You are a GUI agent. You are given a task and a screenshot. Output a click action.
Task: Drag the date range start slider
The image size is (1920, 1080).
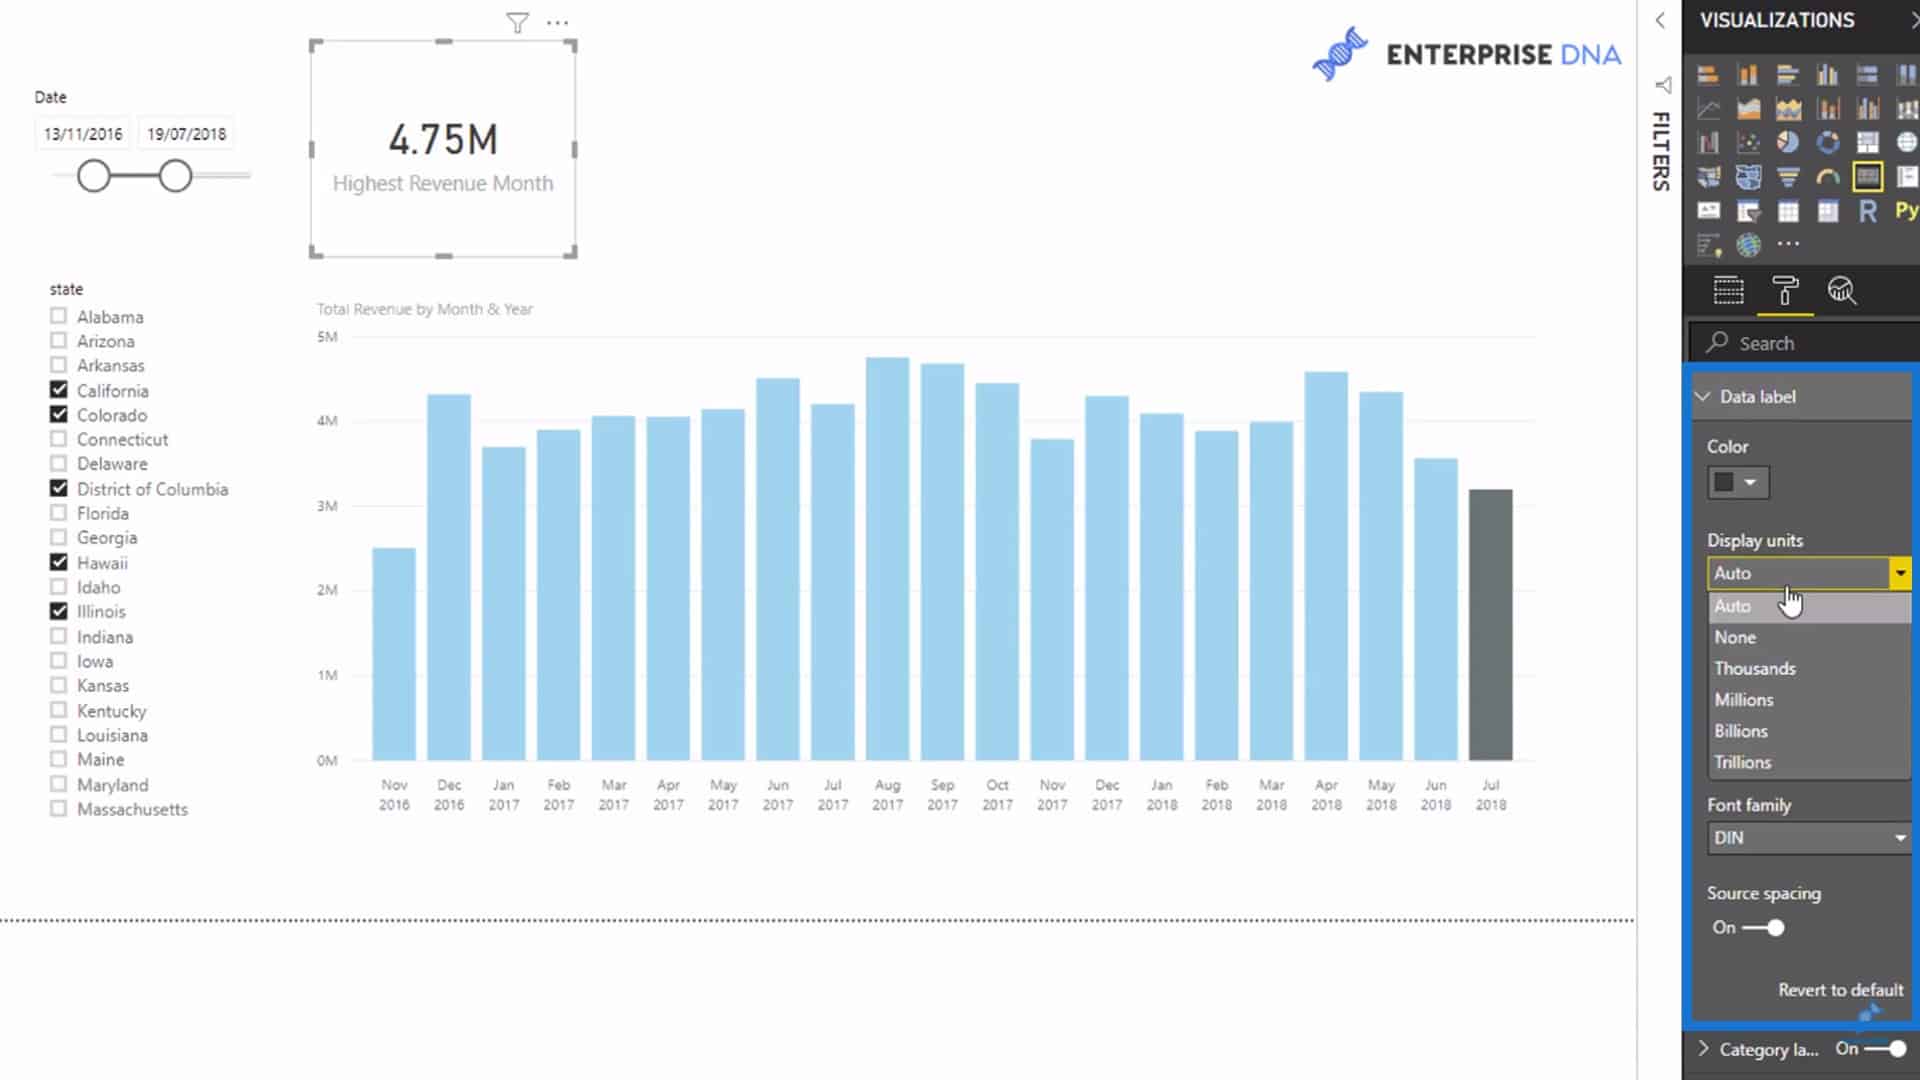[x=94, y=174]
